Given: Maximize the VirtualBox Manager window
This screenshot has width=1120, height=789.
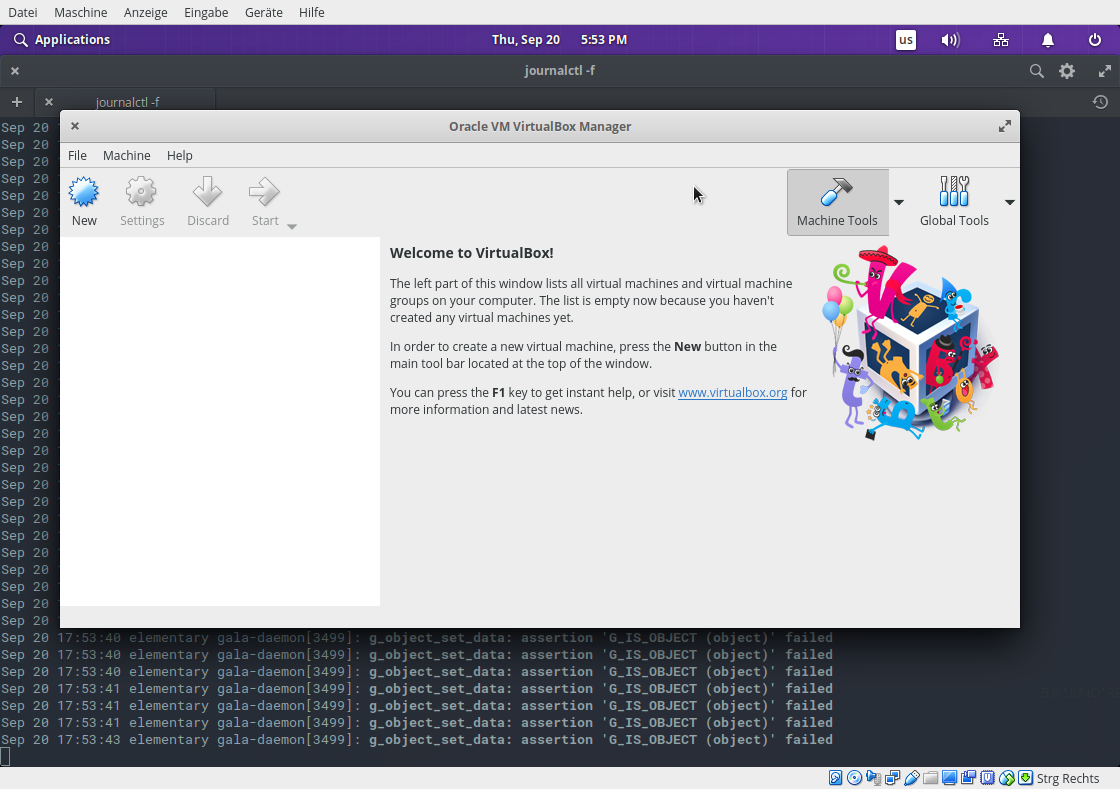Looking at the screenshot, I should pyautogui.click(x=1004, y=126).
